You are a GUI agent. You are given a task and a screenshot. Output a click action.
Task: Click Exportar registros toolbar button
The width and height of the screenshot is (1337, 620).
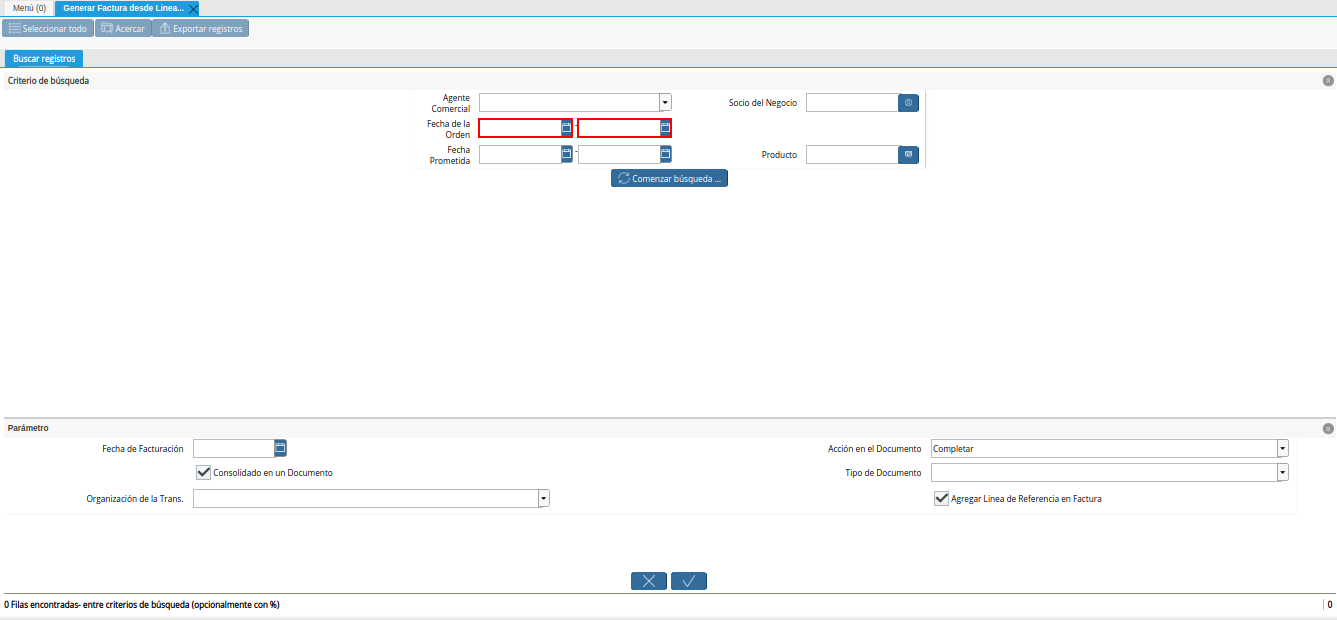pyautogui.click(x=200, y=28)
